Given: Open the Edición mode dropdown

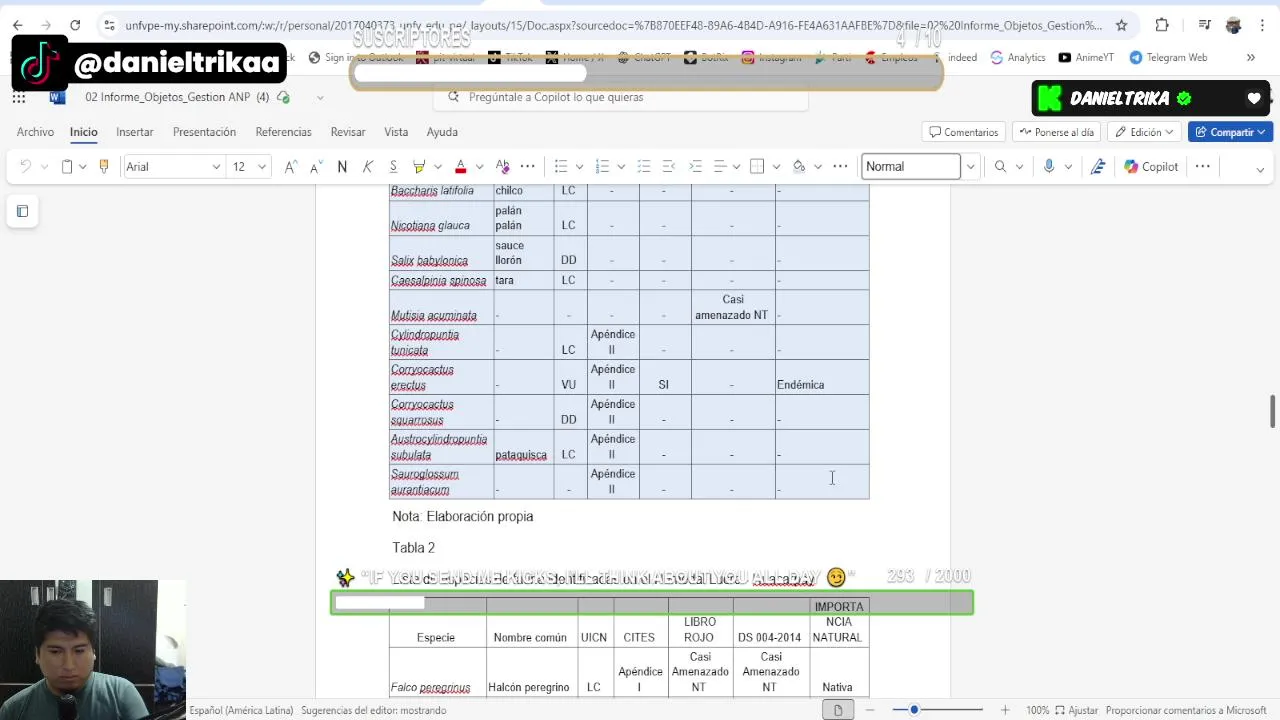Looking at the screenshot, I should click(x=1146, y=132).
